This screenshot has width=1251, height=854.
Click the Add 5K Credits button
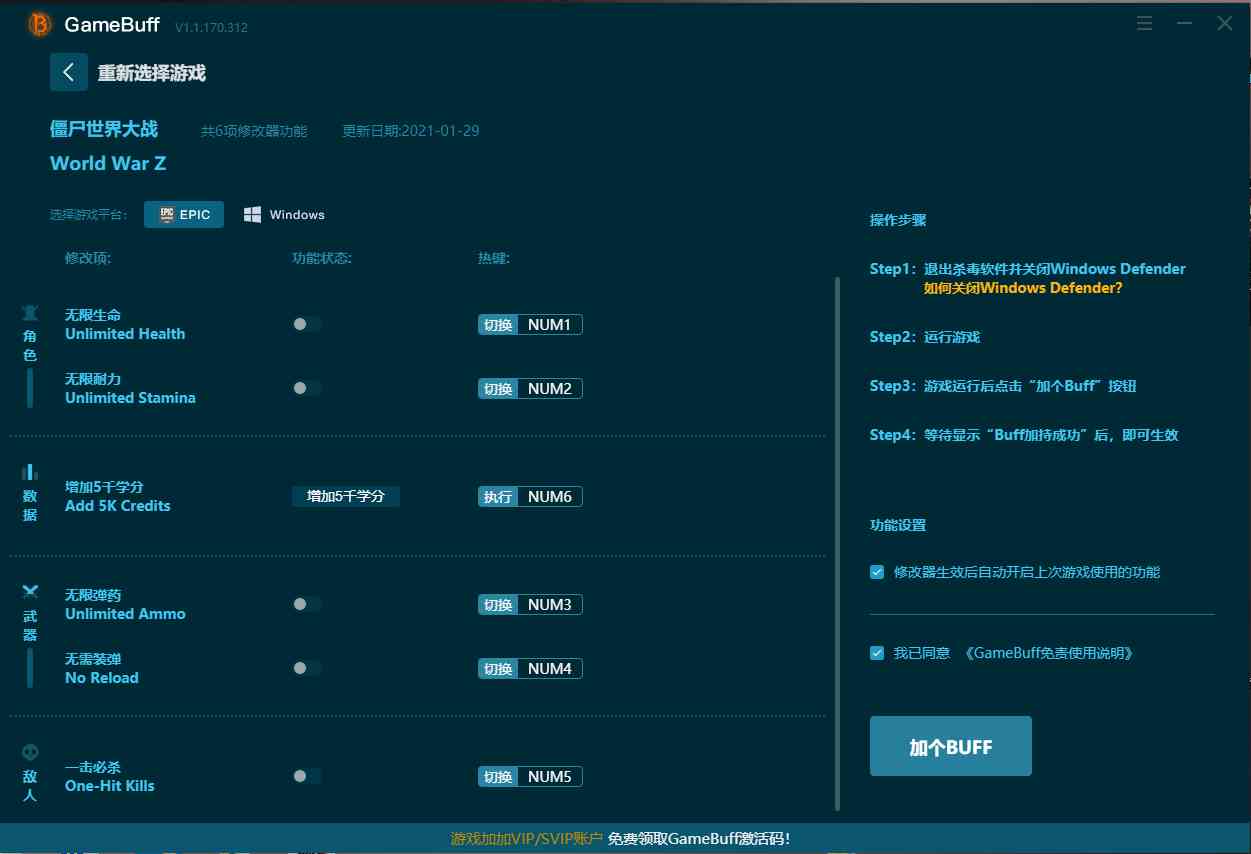pos(345,496)
